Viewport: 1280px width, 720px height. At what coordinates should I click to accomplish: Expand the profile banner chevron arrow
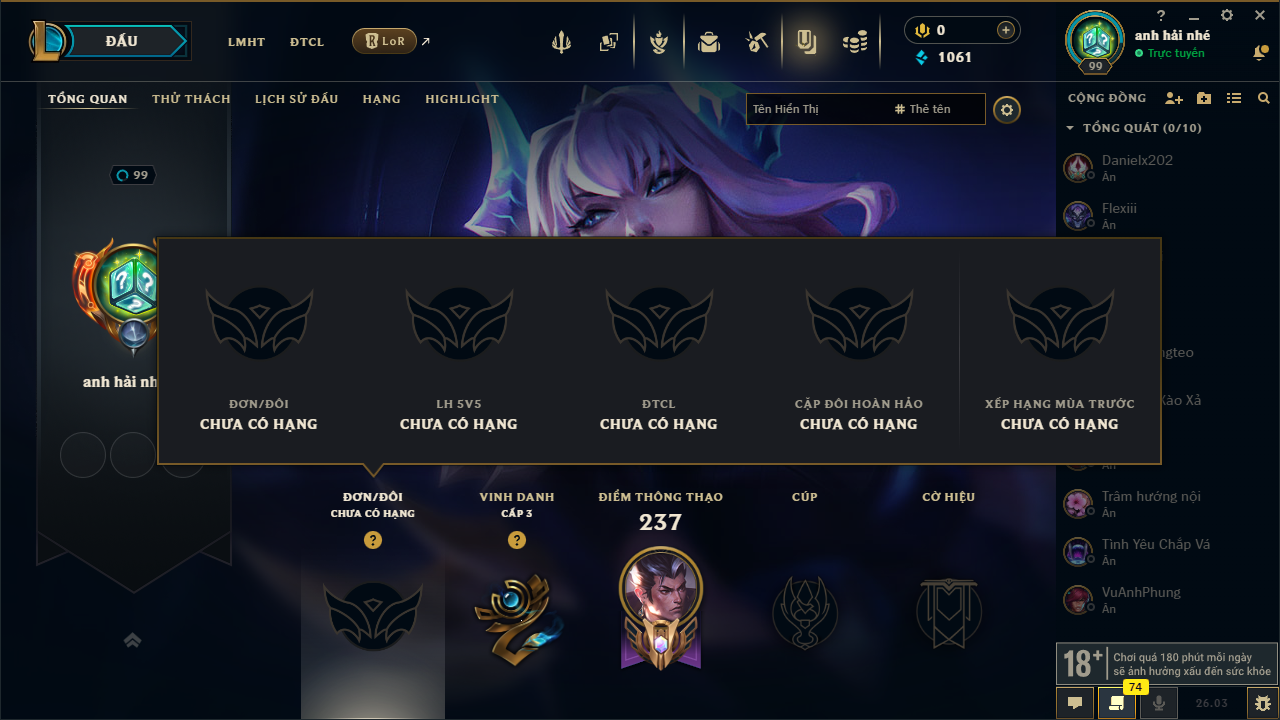point(132,640)
